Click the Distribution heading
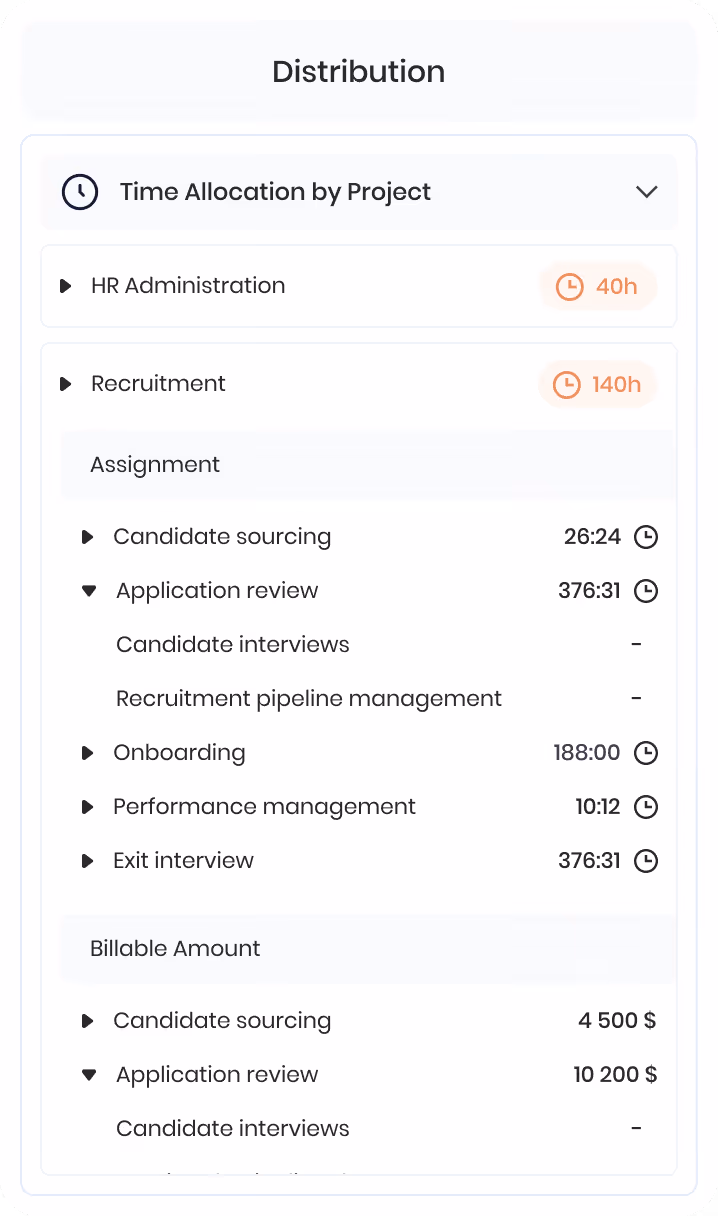Viewport: 718px width, 1216px height. (359, 72)
